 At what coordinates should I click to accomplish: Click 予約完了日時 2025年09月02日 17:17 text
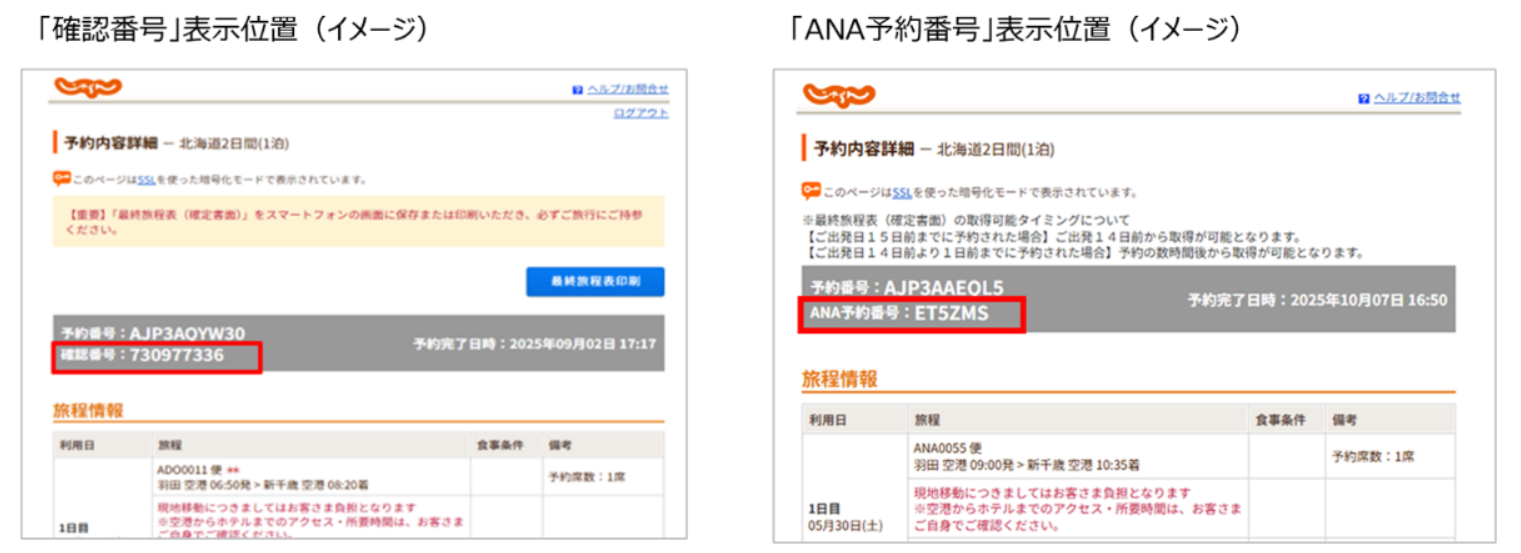(535, 344)
